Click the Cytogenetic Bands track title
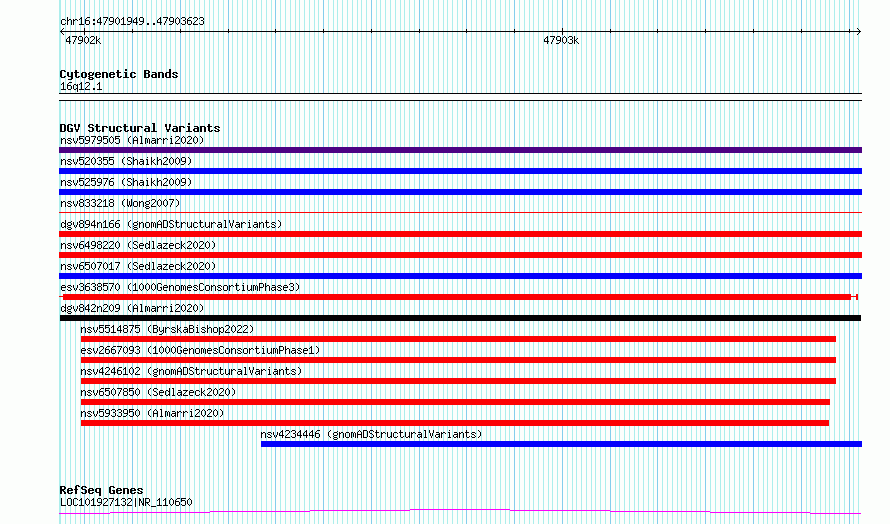Image resolution: width=890 pixels, height=524 pixels. [119, 74]
